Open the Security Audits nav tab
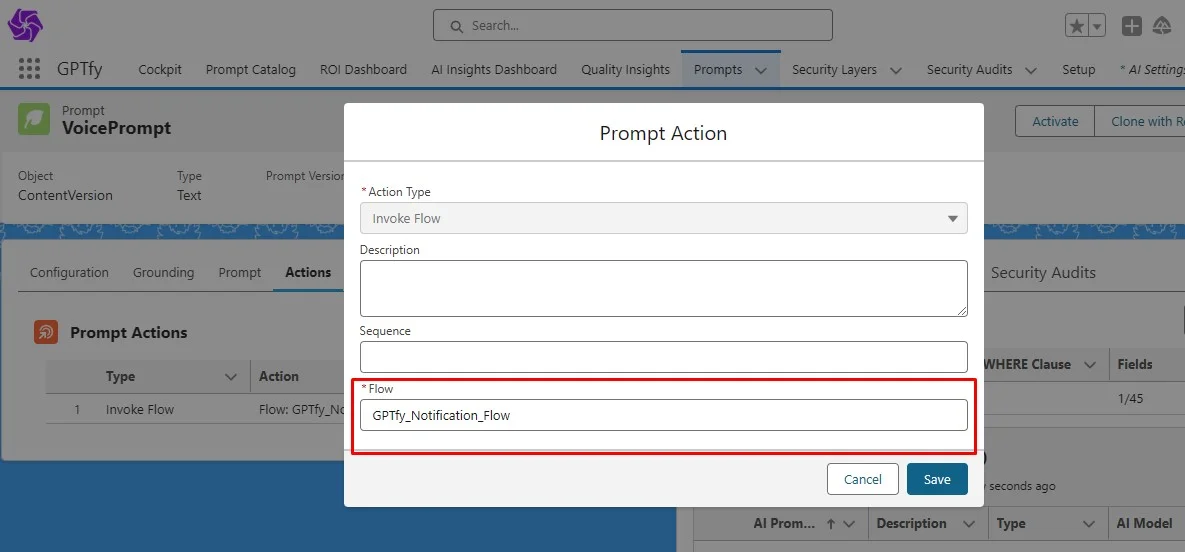 pyautogui.click(x=970, y=70)
